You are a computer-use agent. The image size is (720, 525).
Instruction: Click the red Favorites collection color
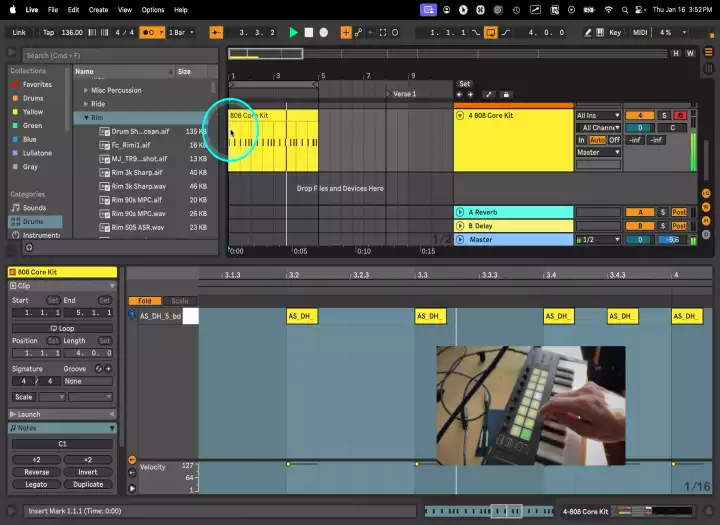[15, 85]
